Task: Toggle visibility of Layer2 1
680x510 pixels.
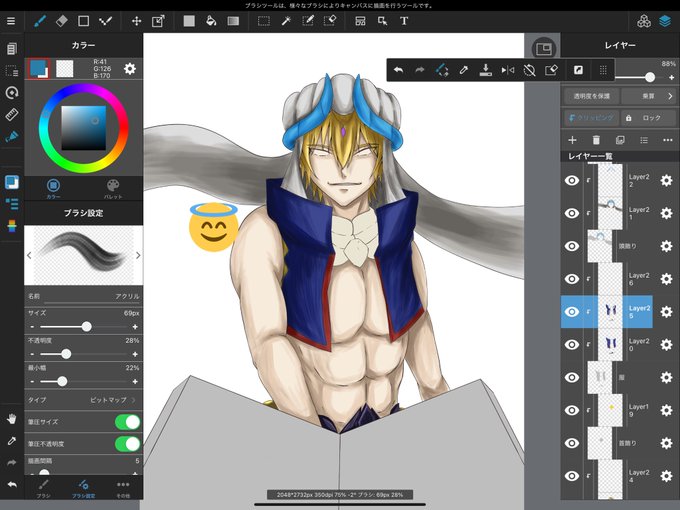Action: pyautogui.click(x=572, y=213)
